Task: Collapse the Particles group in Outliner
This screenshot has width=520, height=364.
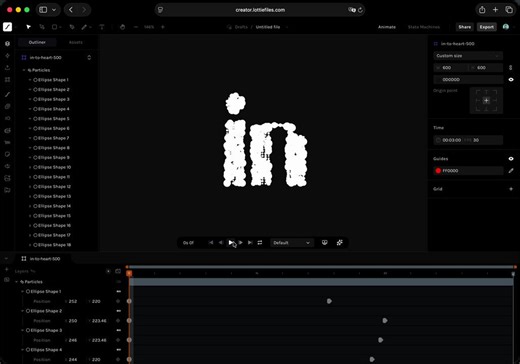Action: coord(24,70)
